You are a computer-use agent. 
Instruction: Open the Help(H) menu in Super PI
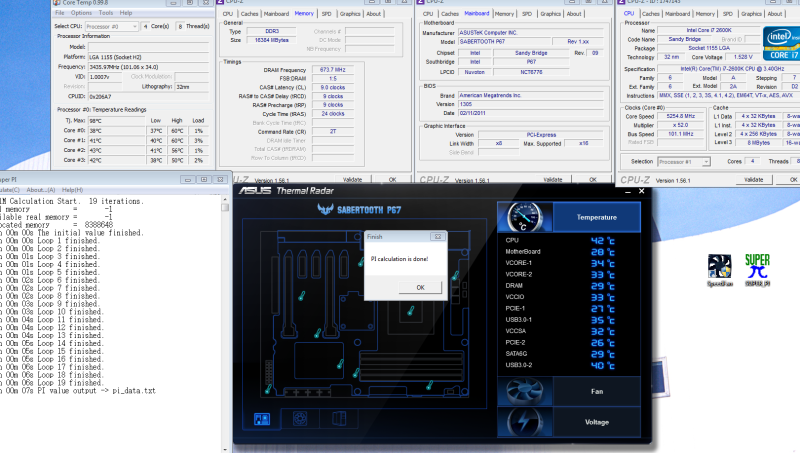pyautogui.click(x=72, y=190)
